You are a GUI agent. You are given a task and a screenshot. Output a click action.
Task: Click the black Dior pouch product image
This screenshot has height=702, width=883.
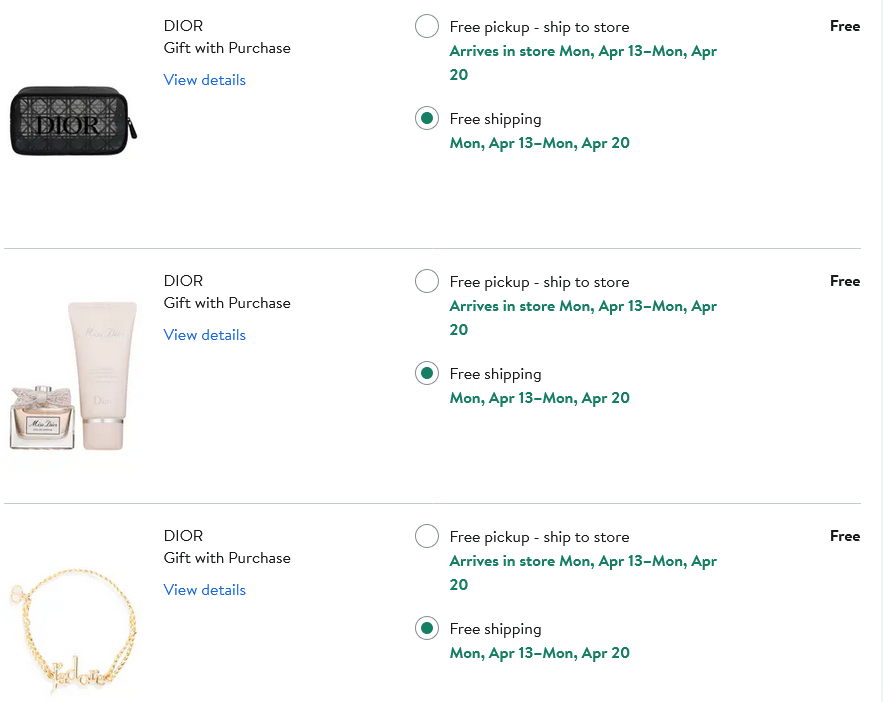pos(73,122)
